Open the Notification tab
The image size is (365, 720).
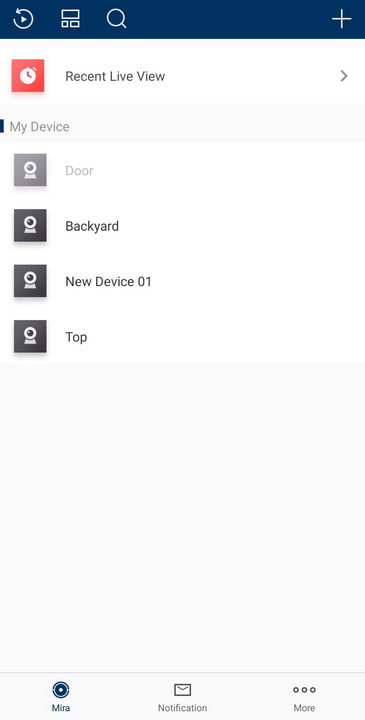pyautogui.click(x=182, y=696)
